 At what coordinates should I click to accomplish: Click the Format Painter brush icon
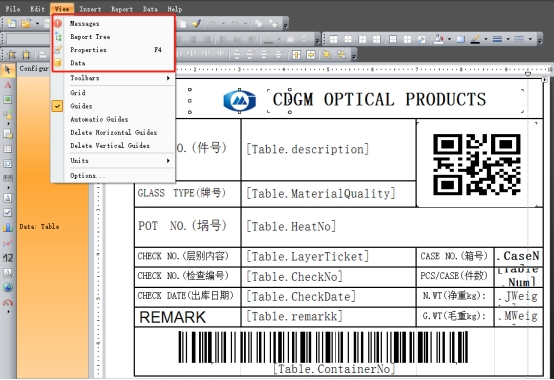click(x=196, y=24)
